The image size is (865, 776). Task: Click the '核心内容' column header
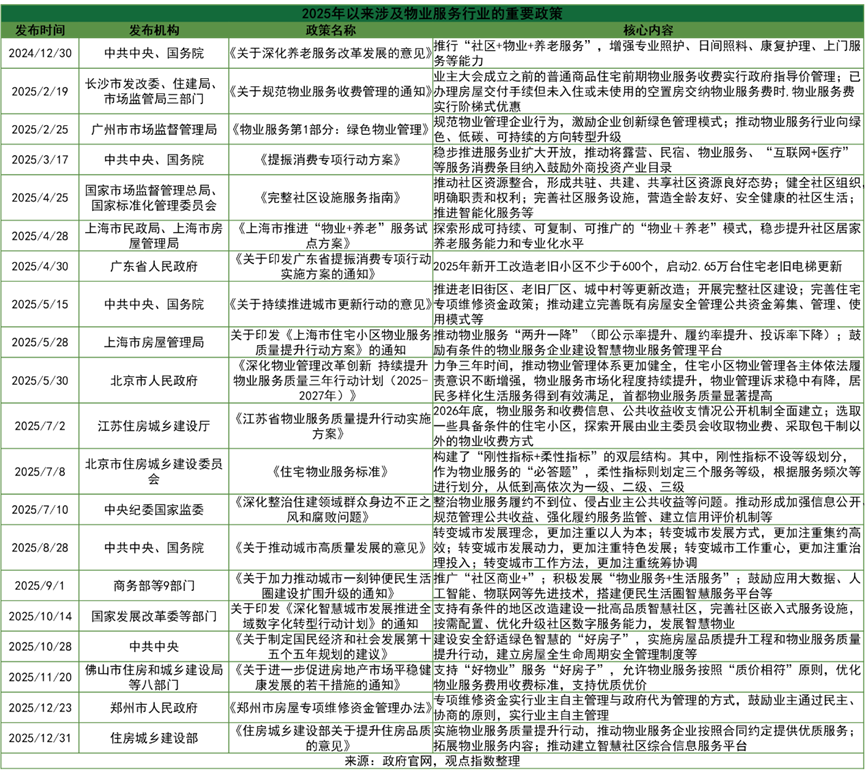648,30
